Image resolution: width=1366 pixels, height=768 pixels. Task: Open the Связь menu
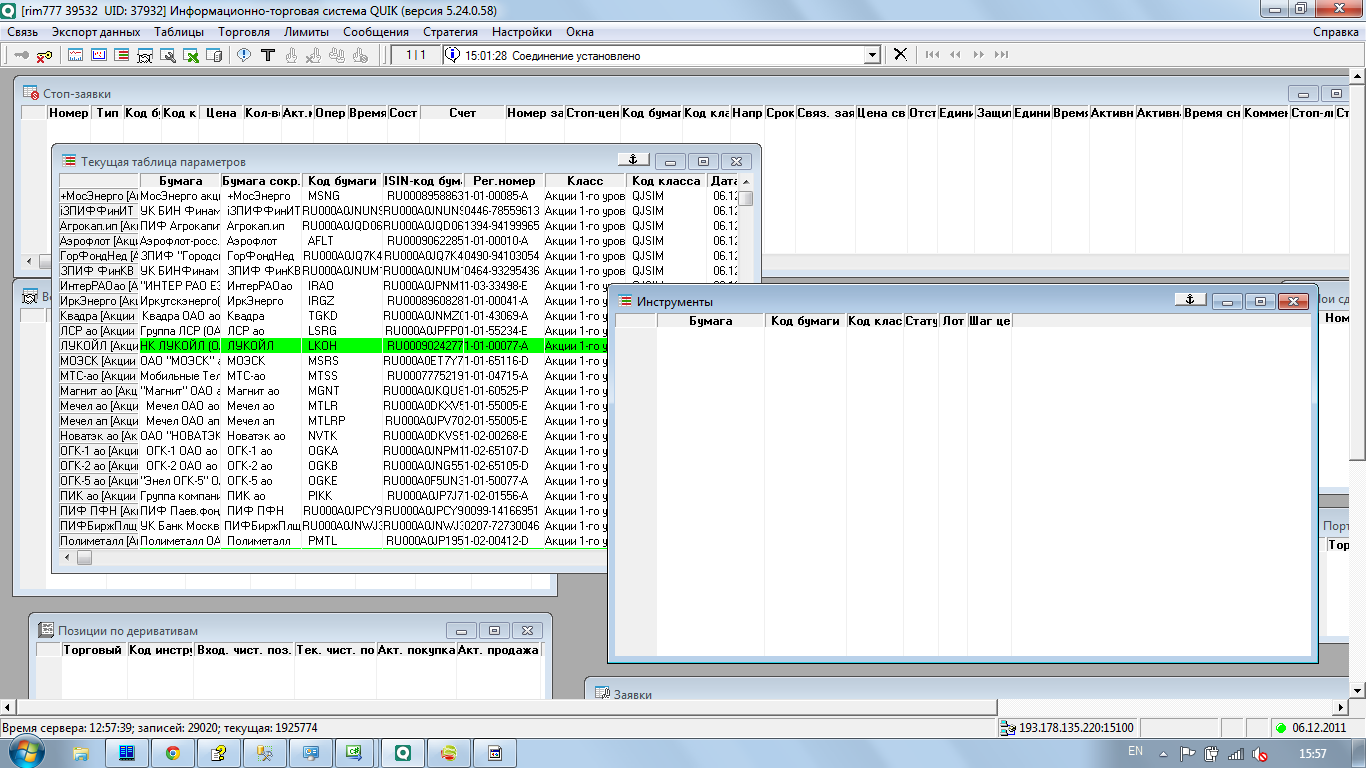[22, 32]
